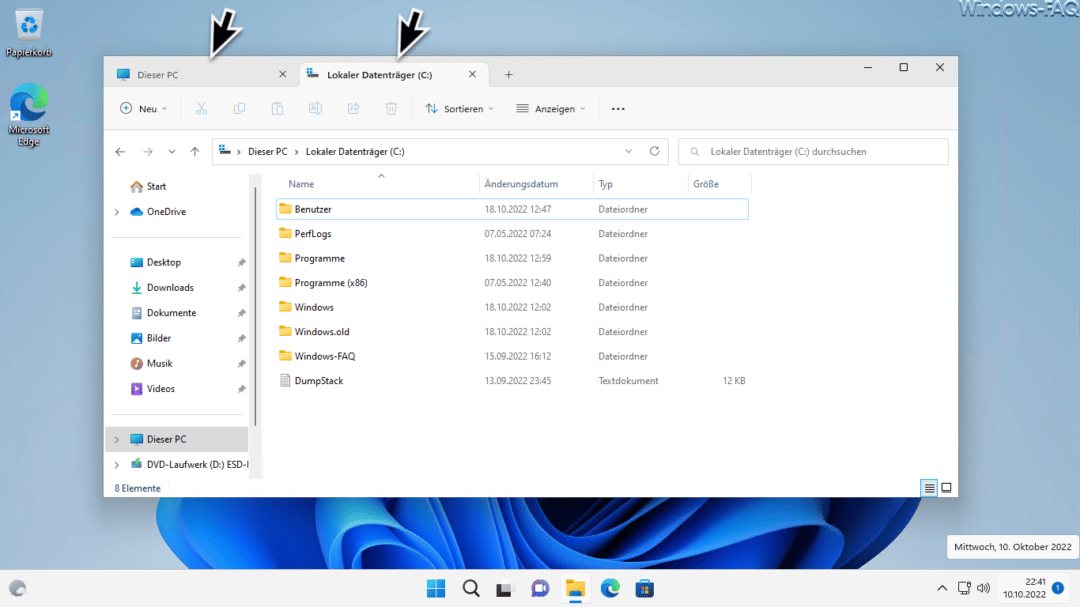Click the Delete icon in the toolbar
1080x607 pixels.
point(390,108)
